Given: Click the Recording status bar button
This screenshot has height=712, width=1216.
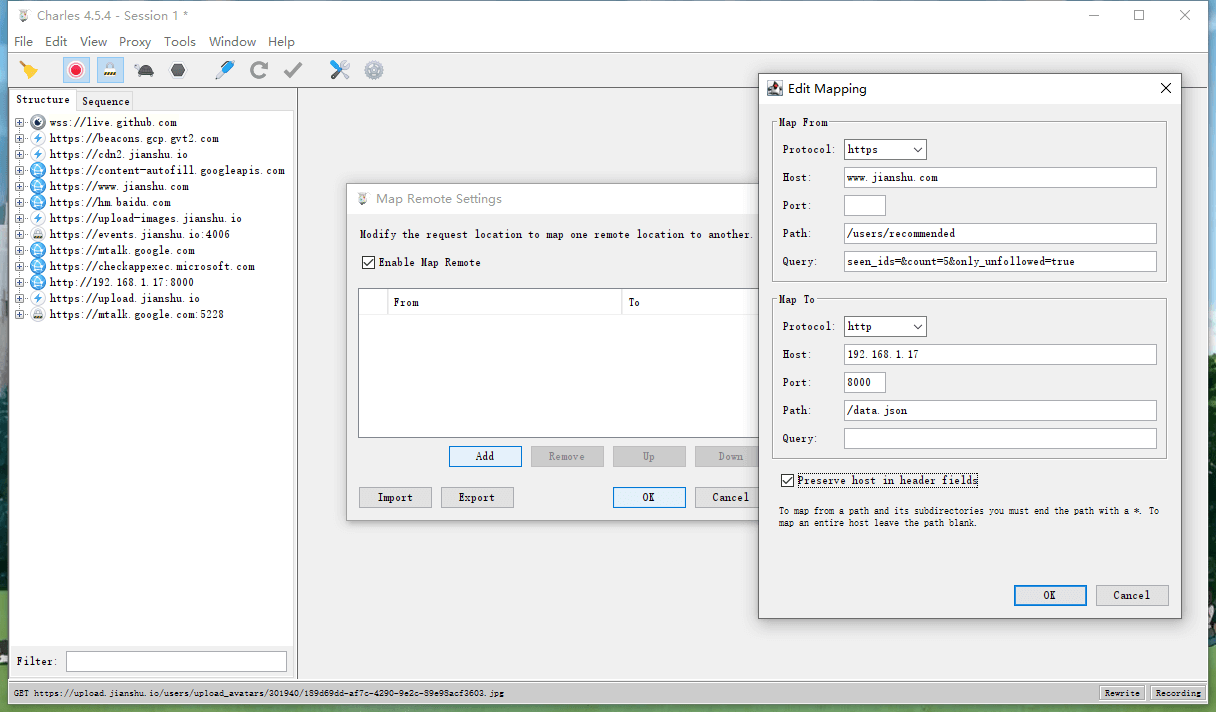Looking at the screenshot, I should click(1178, 693).
